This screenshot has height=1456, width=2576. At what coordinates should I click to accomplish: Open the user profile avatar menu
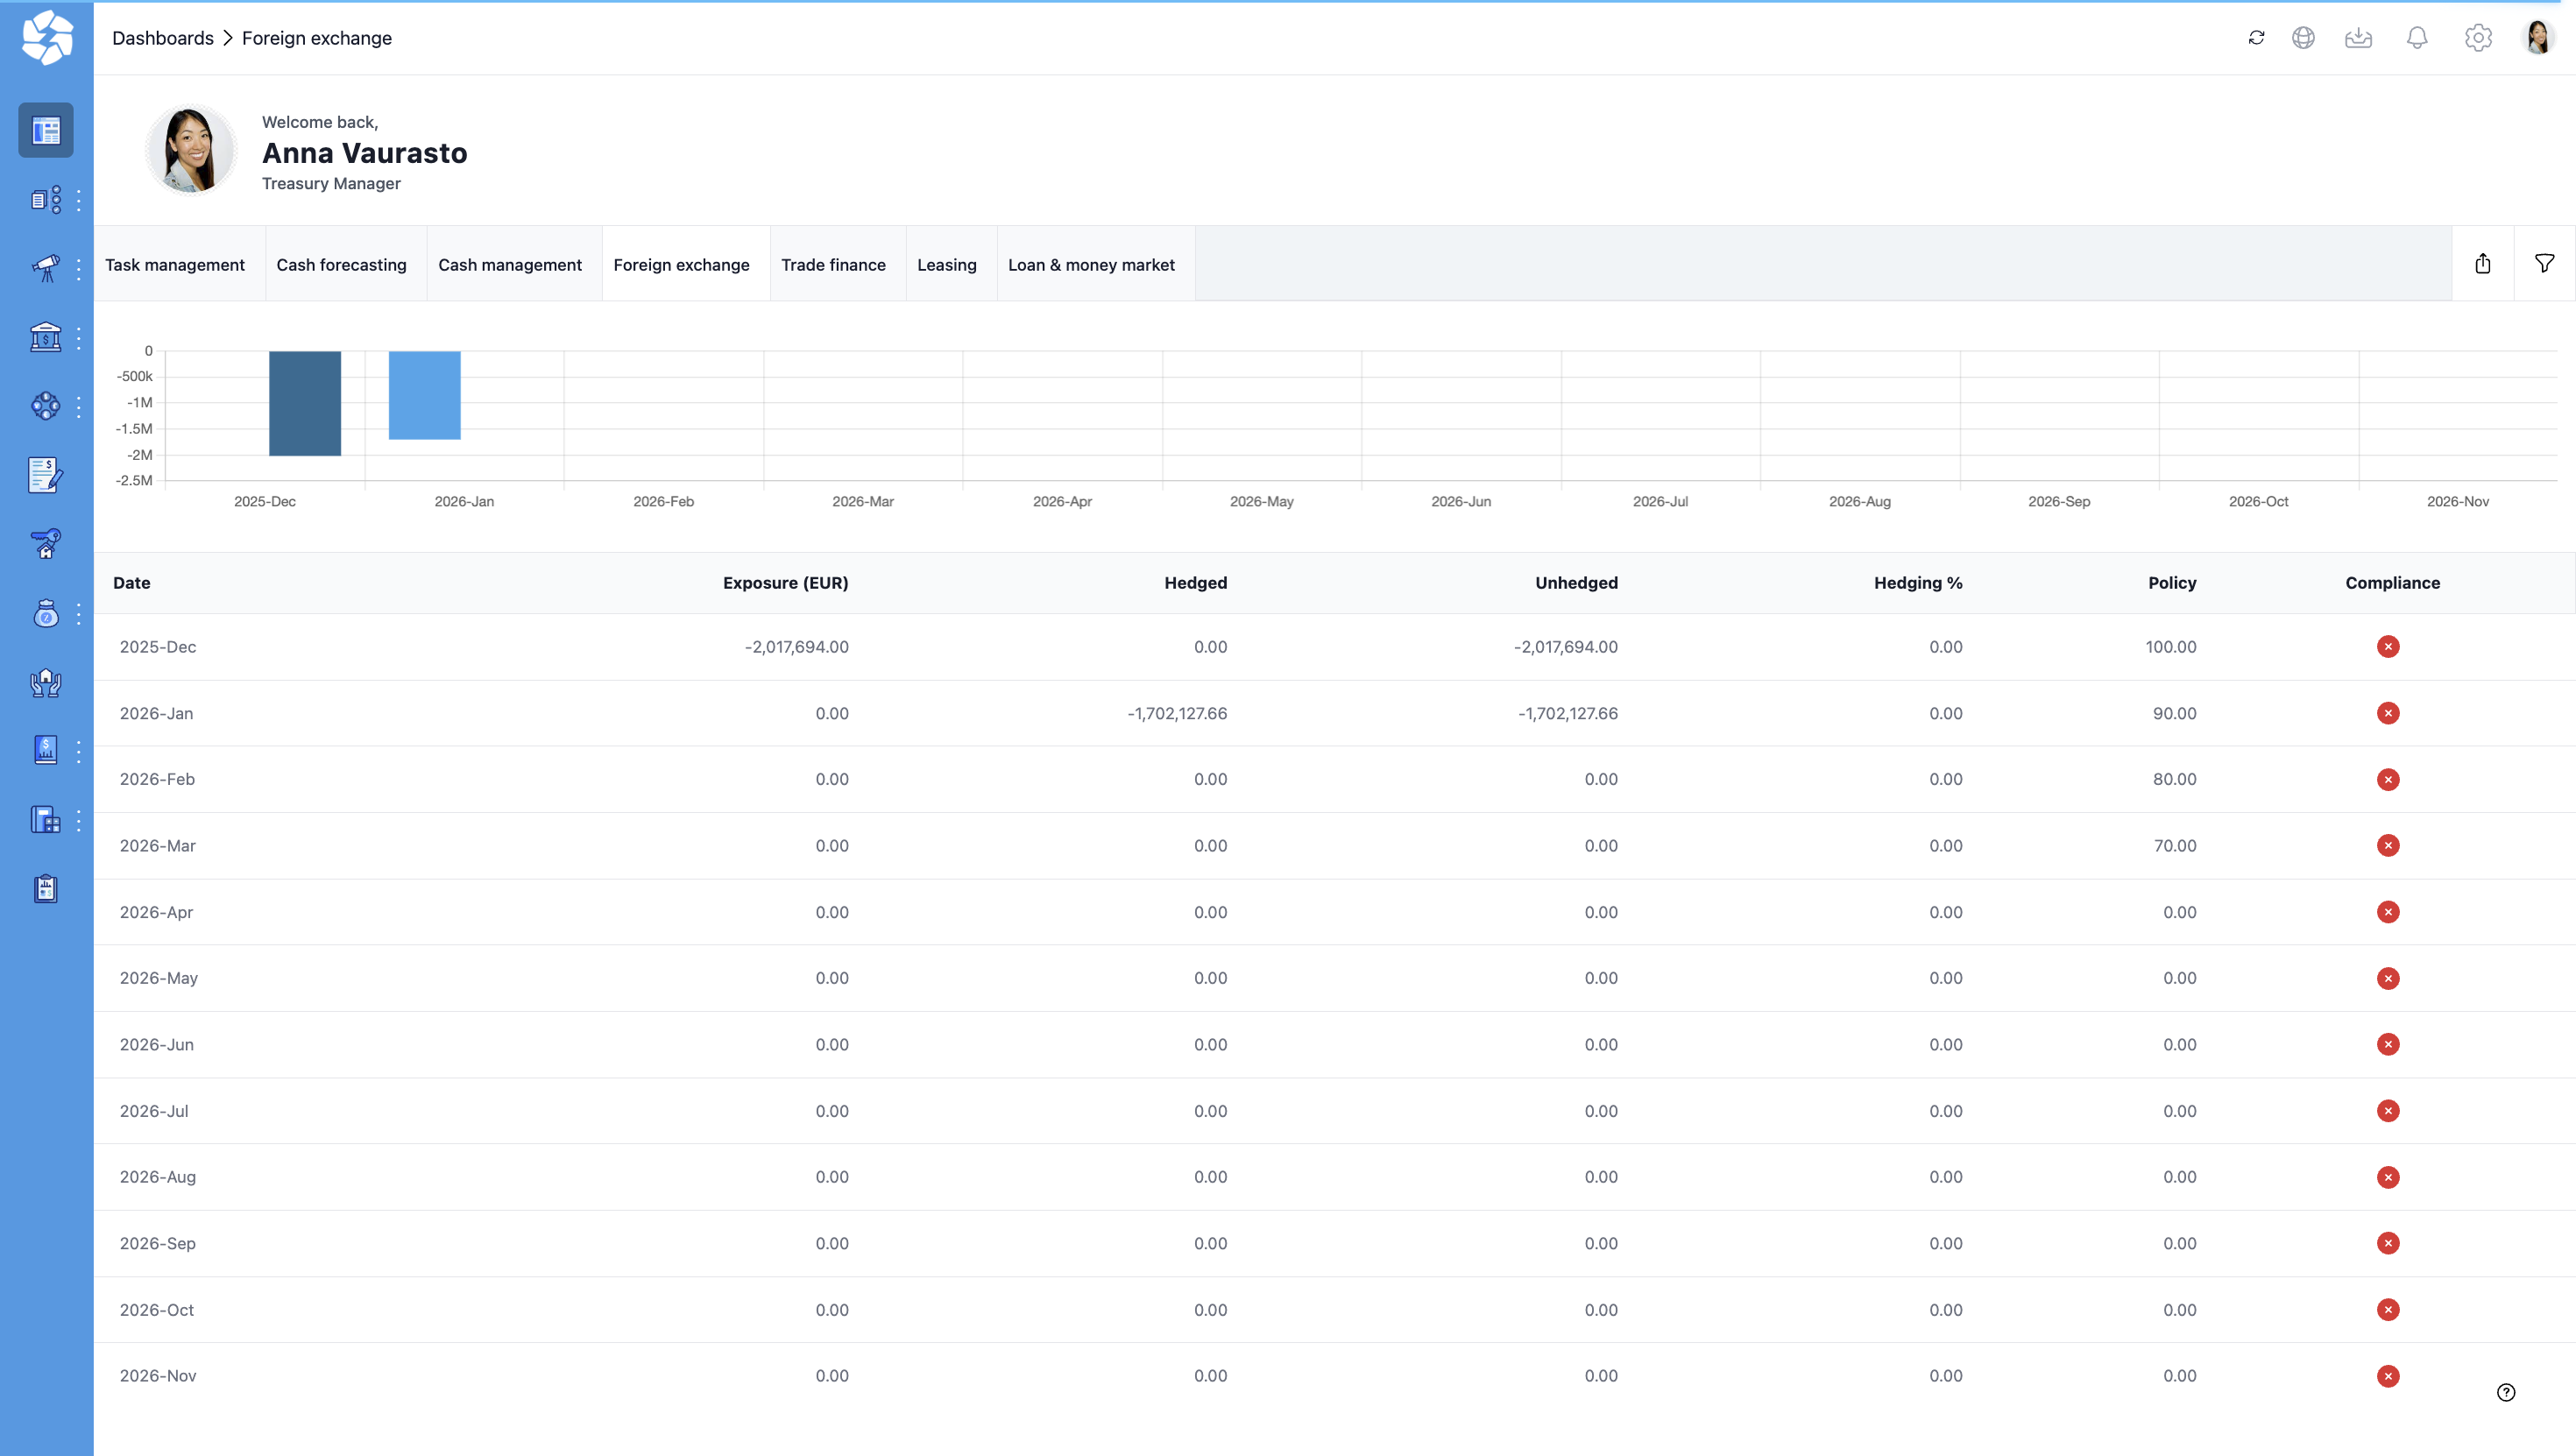click(2538, 38)
